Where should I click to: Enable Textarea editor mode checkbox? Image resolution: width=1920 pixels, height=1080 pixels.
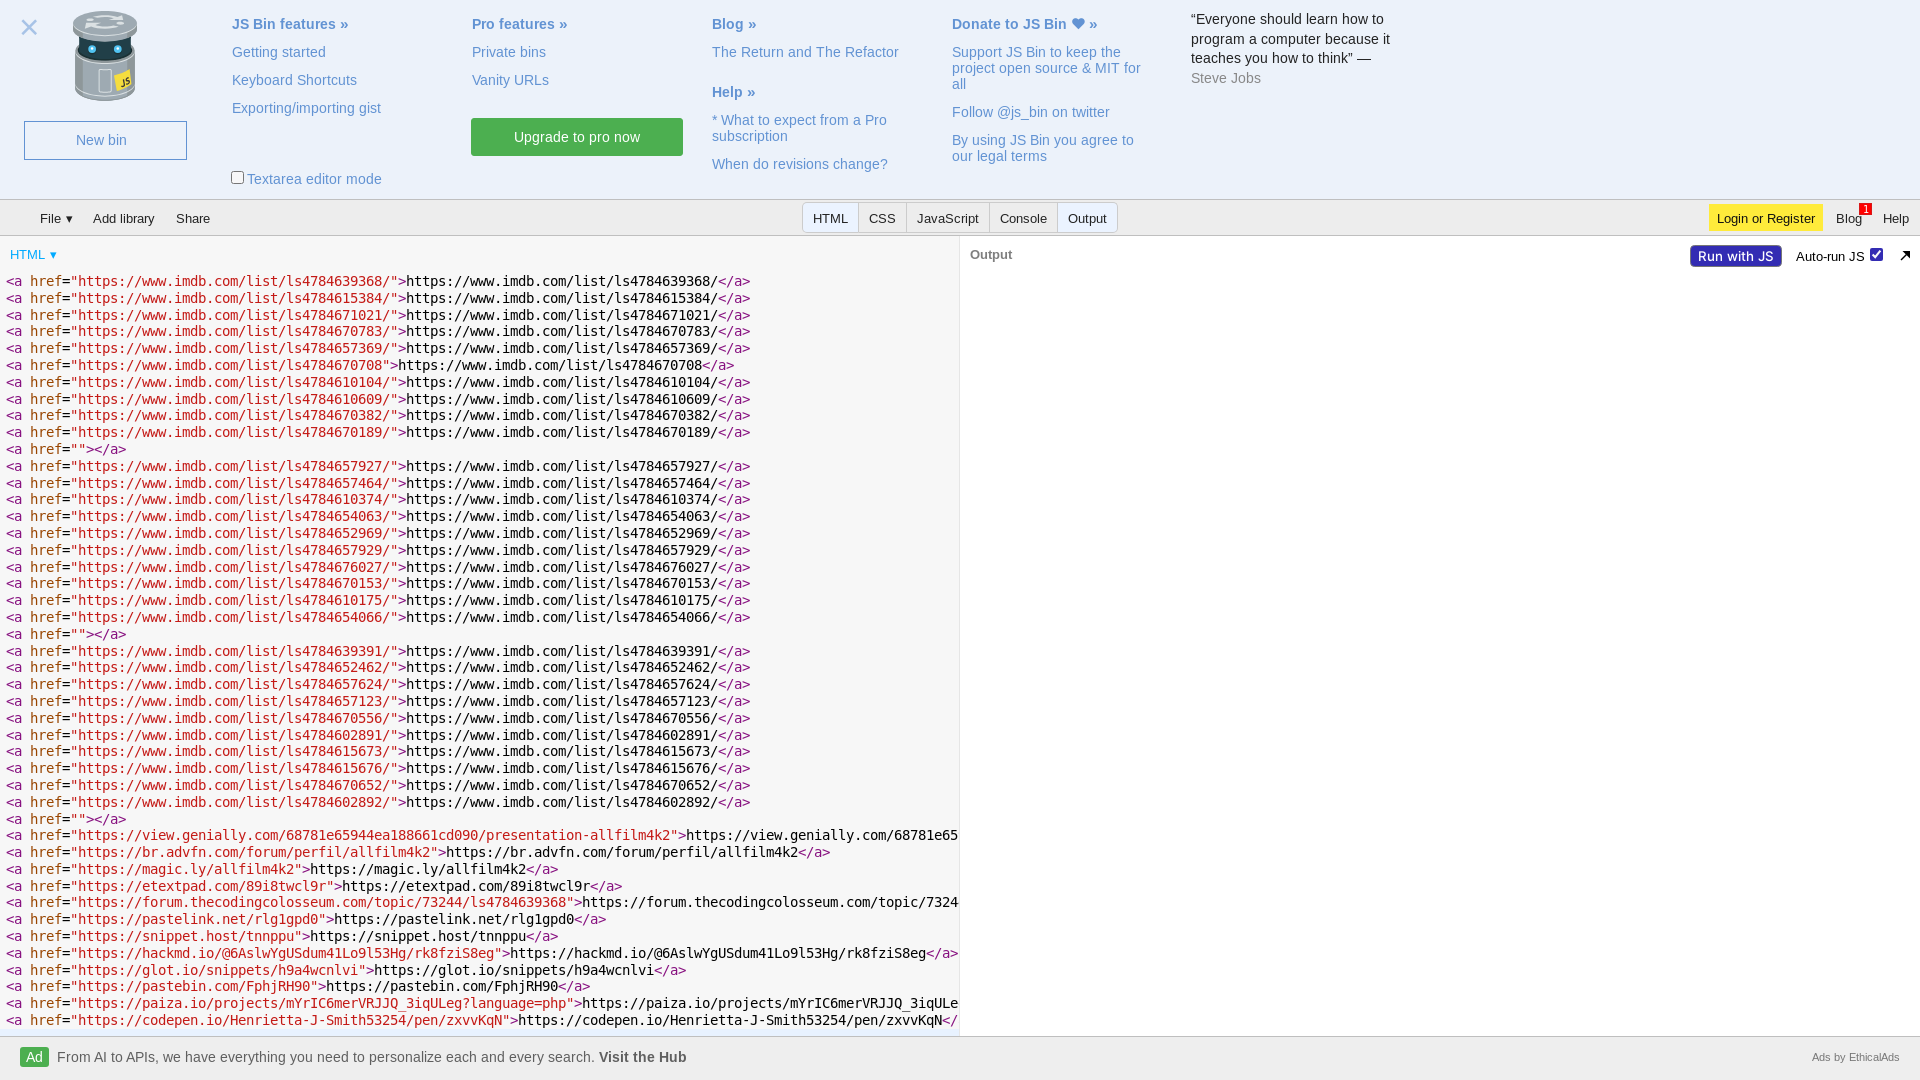[x=237, y=178]
